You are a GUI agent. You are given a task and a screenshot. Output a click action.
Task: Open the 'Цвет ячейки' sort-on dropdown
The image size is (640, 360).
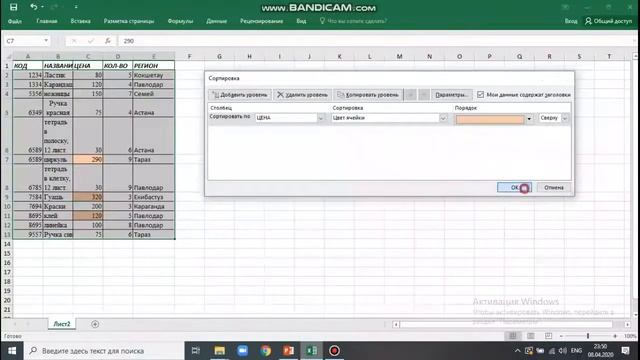(x=443, y=118)
